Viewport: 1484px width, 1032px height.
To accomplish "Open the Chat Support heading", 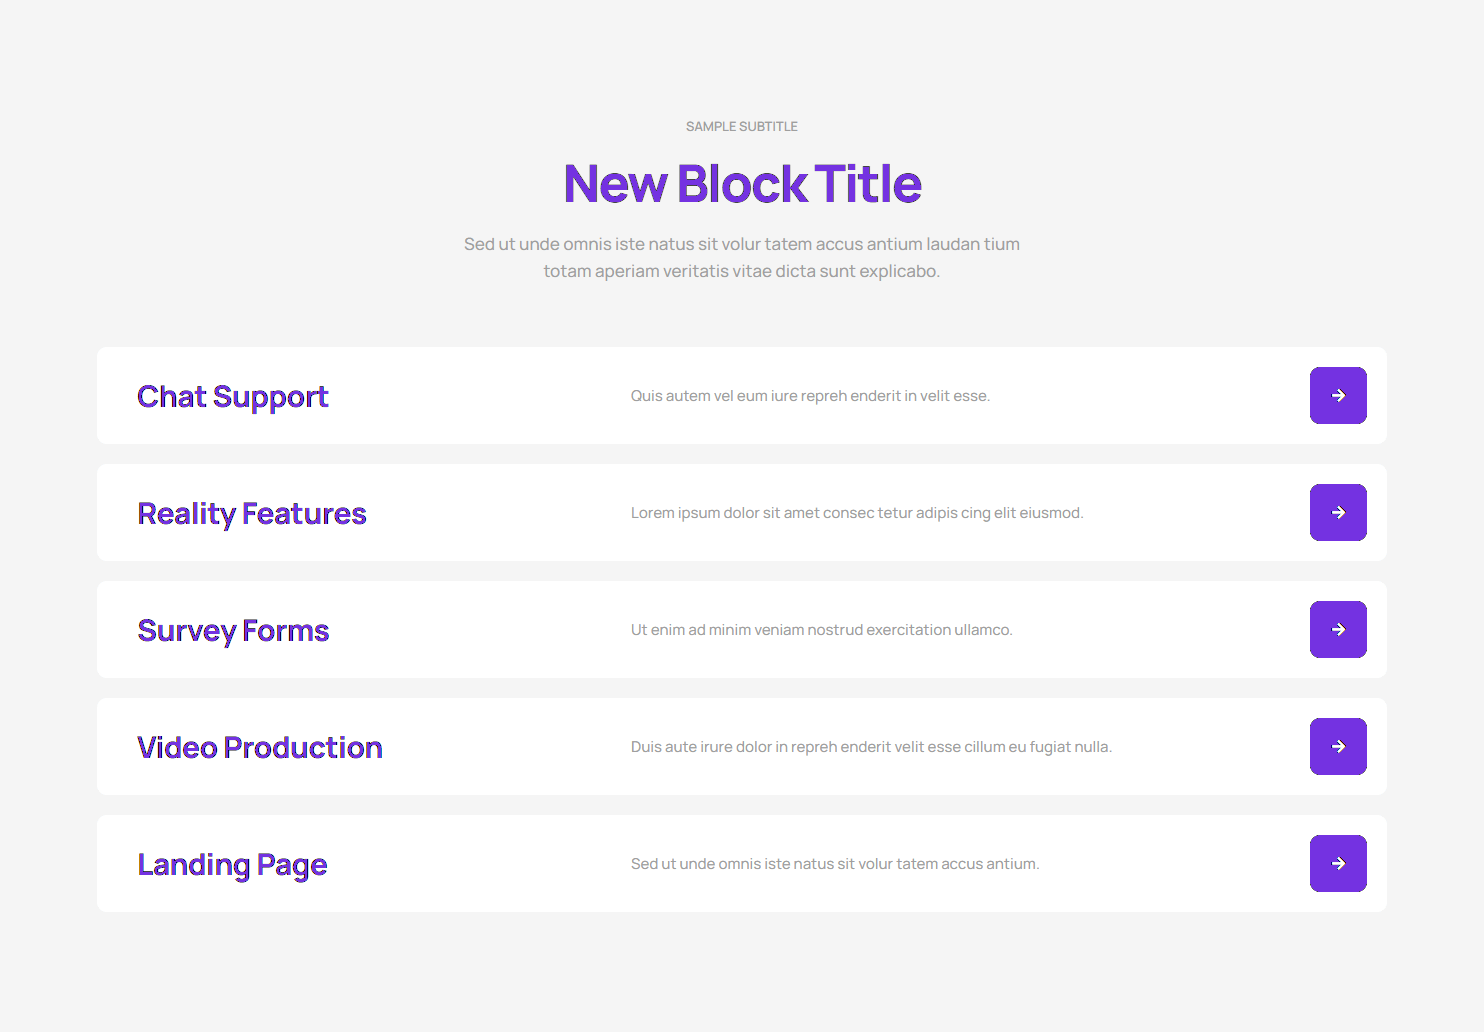I will coord(232,397).
